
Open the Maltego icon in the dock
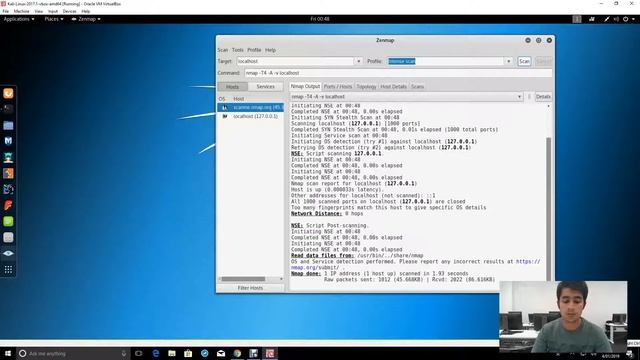(8, 189)
